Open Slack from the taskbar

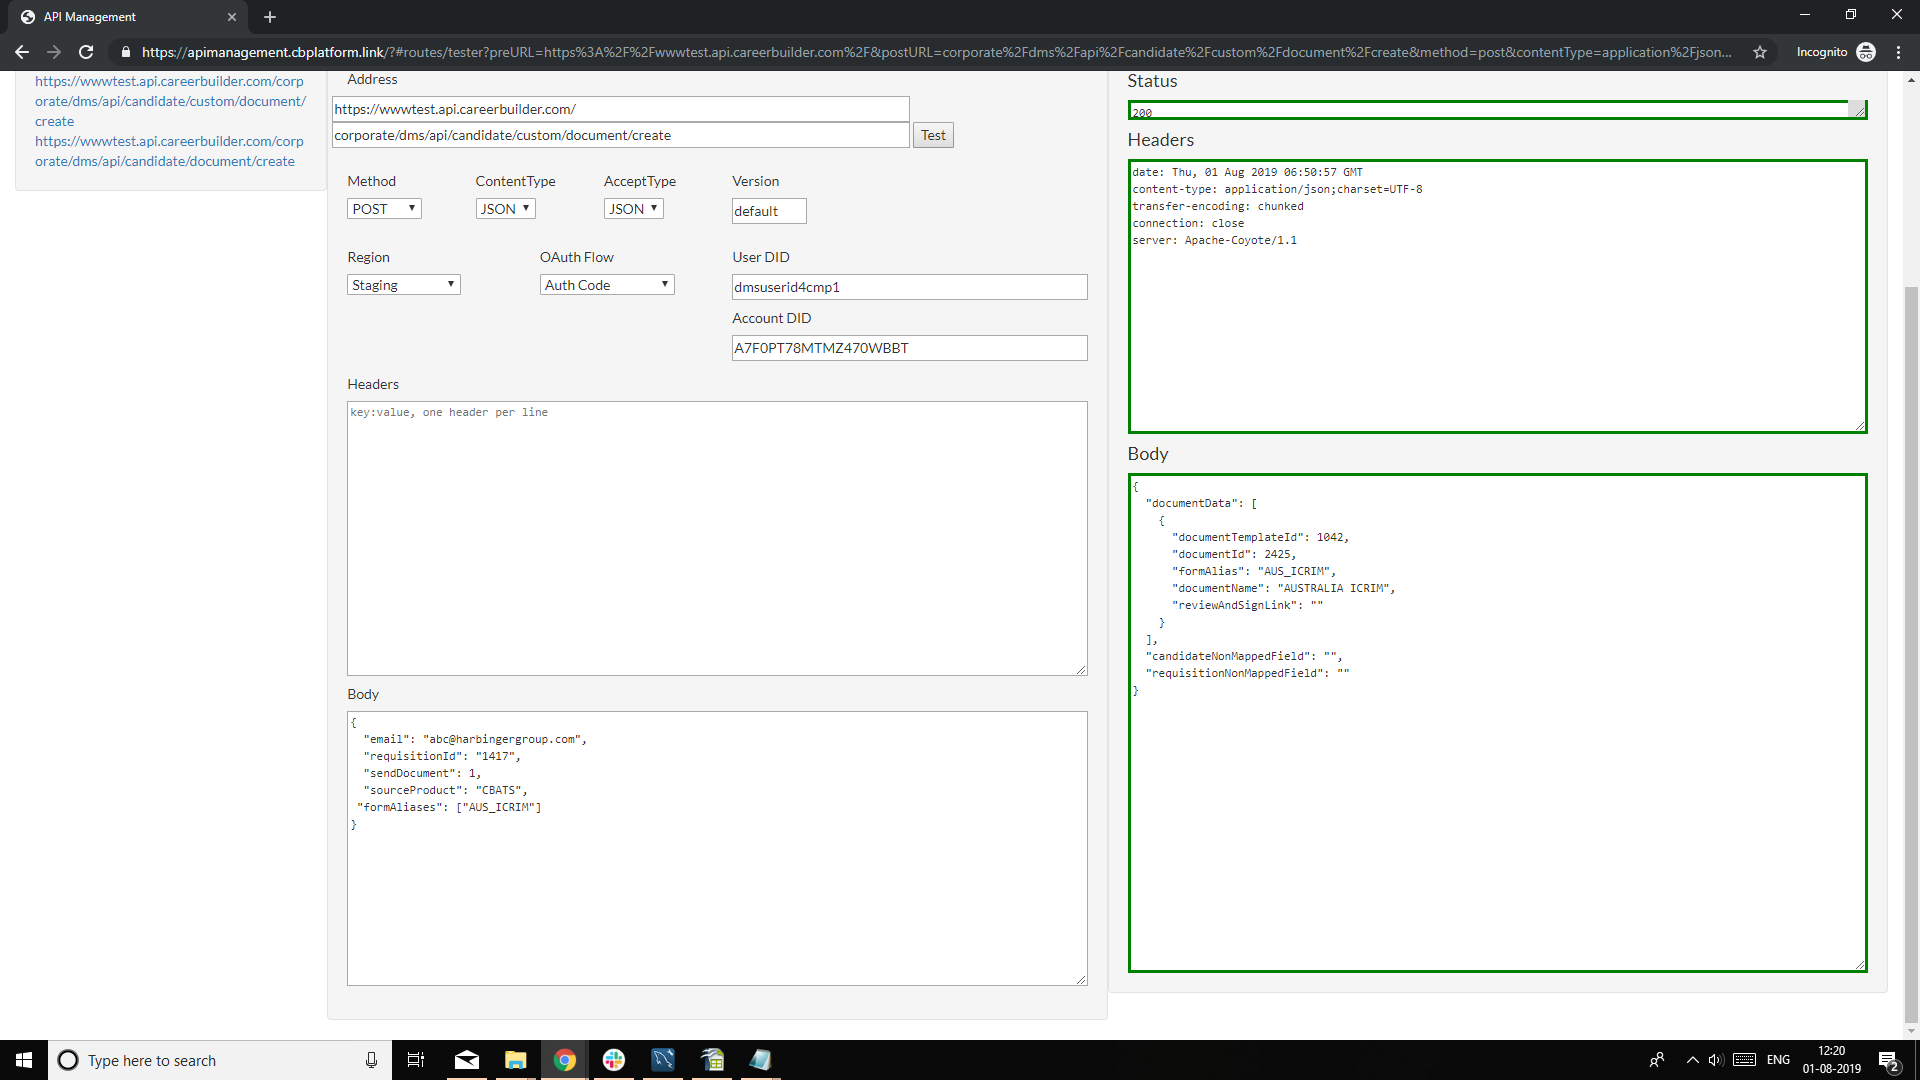click(613, 1060)
